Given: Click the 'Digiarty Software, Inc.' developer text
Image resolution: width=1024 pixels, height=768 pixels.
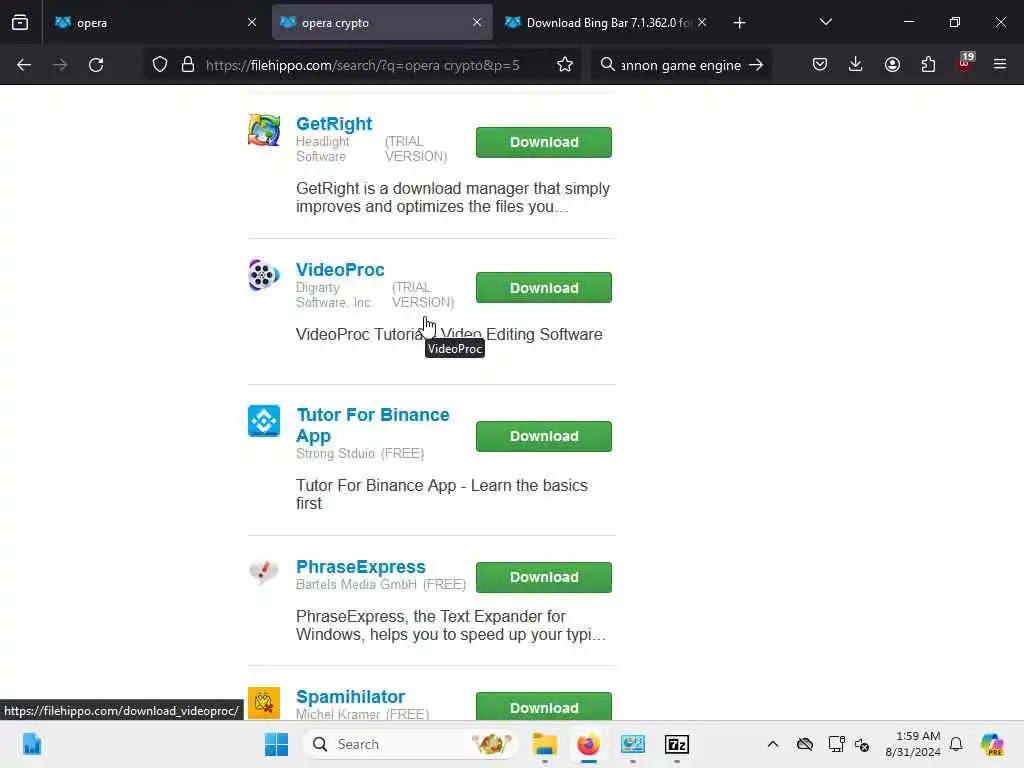Looking at the screenshot, I should (334, 295).
